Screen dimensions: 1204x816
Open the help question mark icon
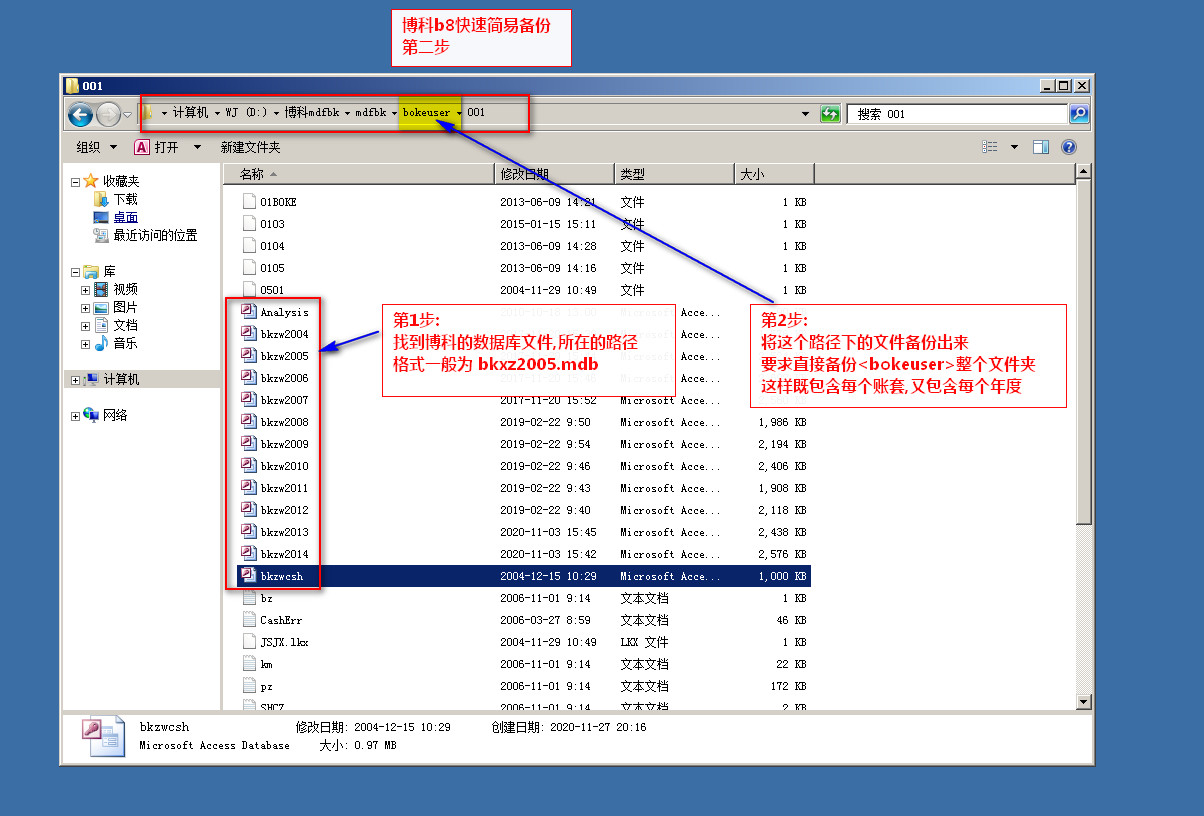(x=1068, y=147)
